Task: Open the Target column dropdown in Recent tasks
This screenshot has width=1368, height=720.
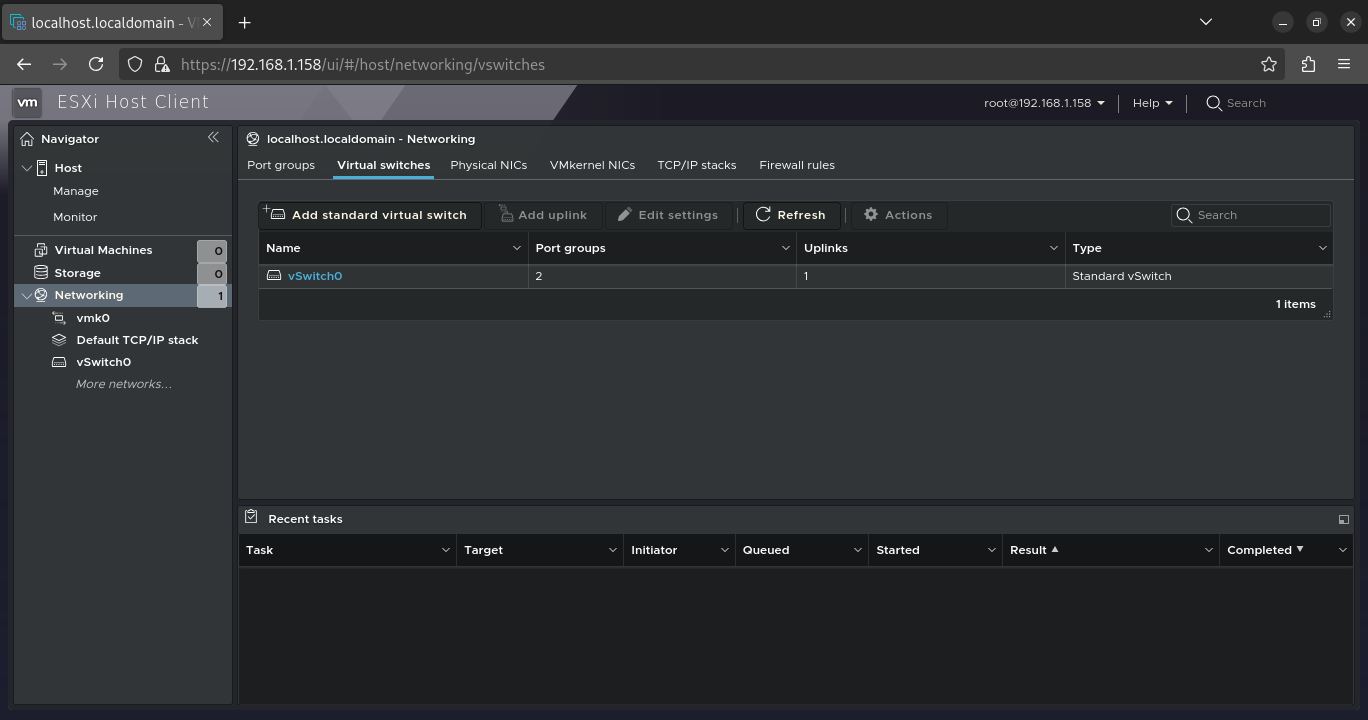Action: (613, 550)
